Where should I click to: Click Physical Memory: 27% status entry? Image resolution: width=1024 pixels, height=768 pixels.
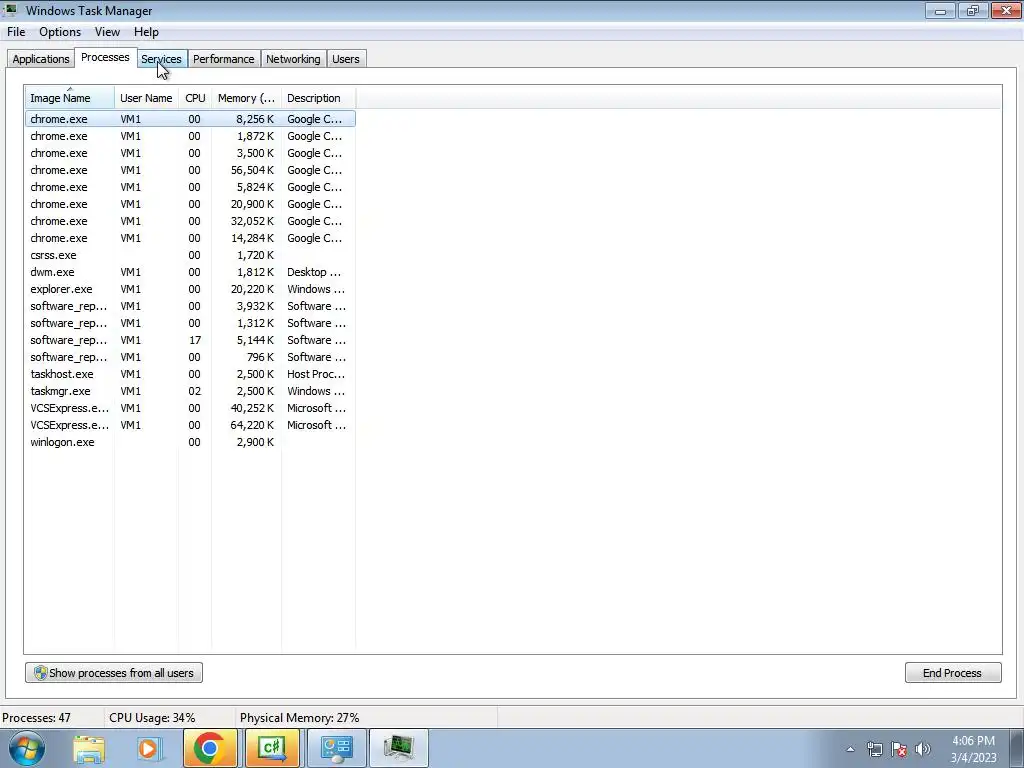pos(300,718)
